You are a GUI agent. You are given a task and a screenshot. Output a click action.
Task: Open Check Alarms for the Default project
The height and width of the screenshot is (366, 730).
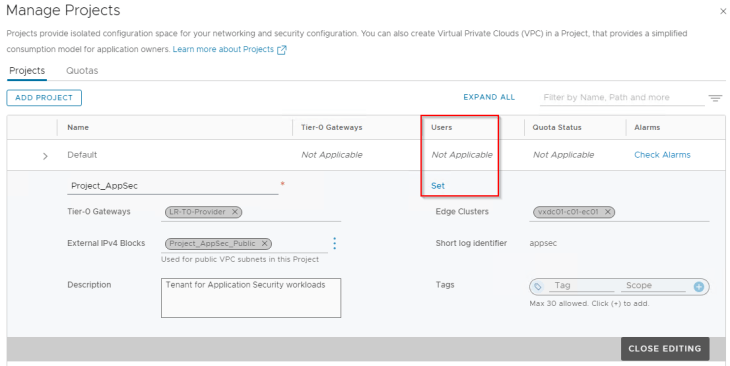(x=662, y=155)
